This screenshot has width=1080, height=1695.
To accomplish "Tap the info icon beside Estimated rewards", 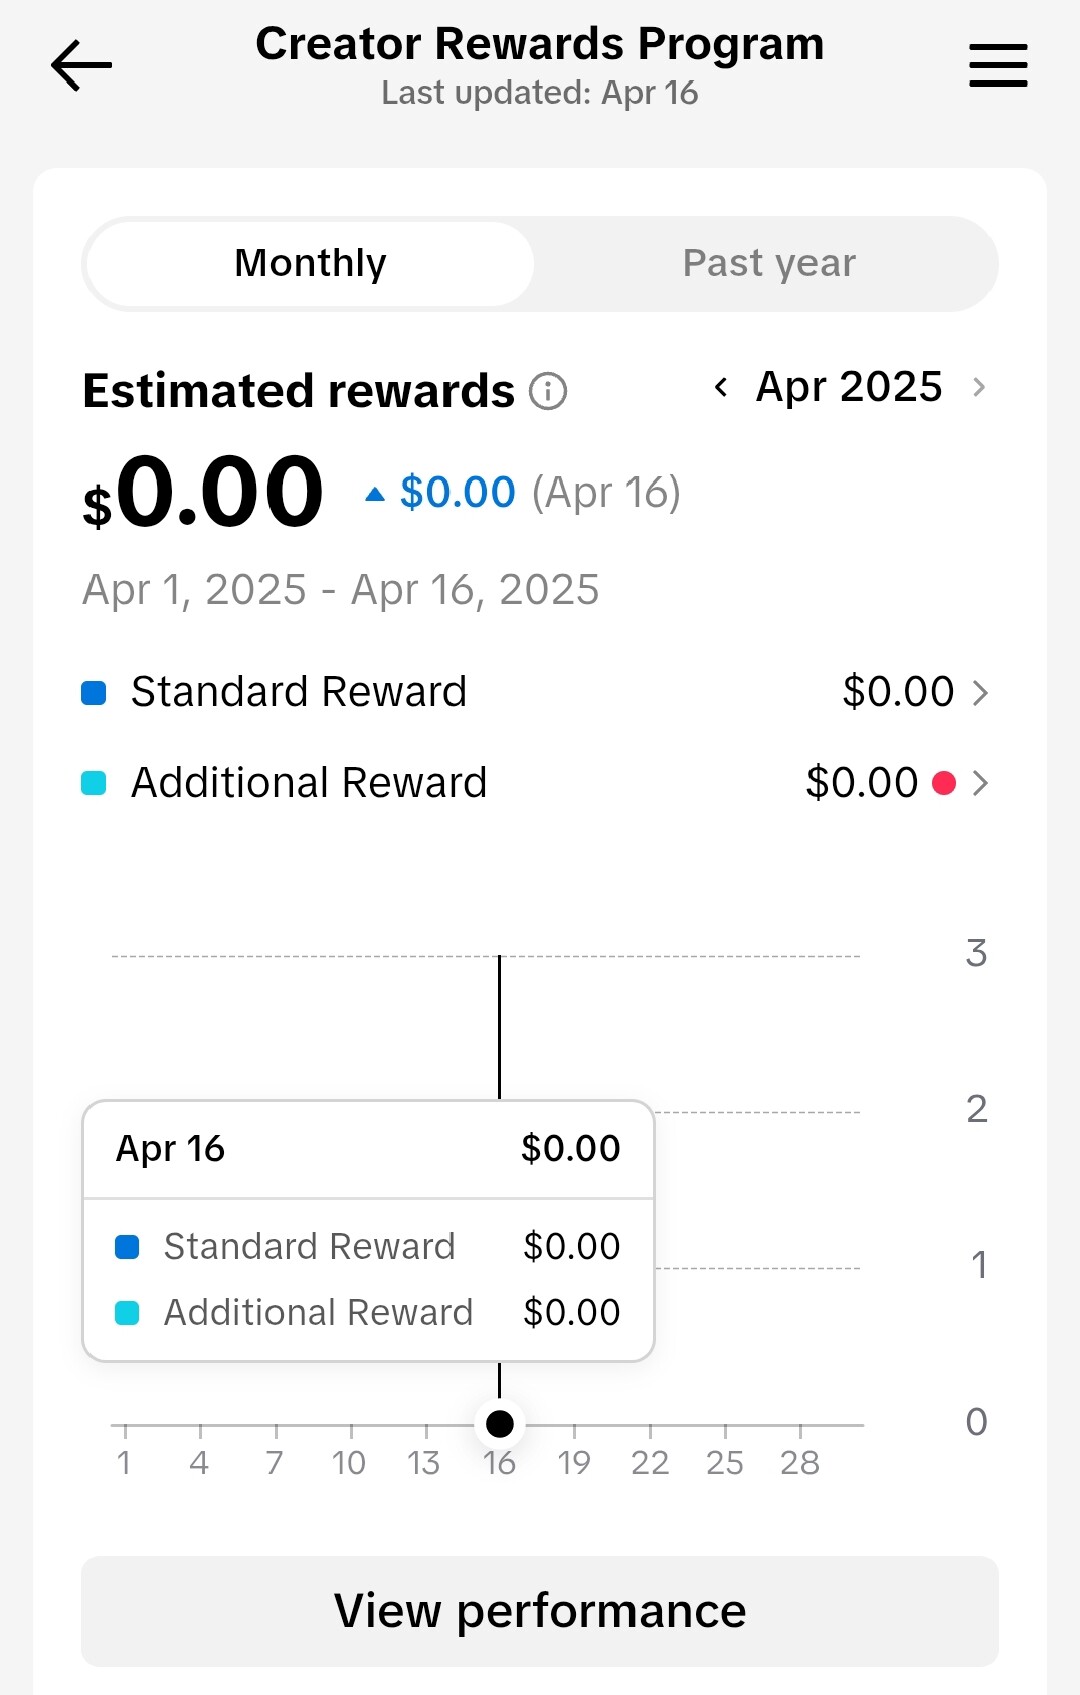I will (548, 391).
